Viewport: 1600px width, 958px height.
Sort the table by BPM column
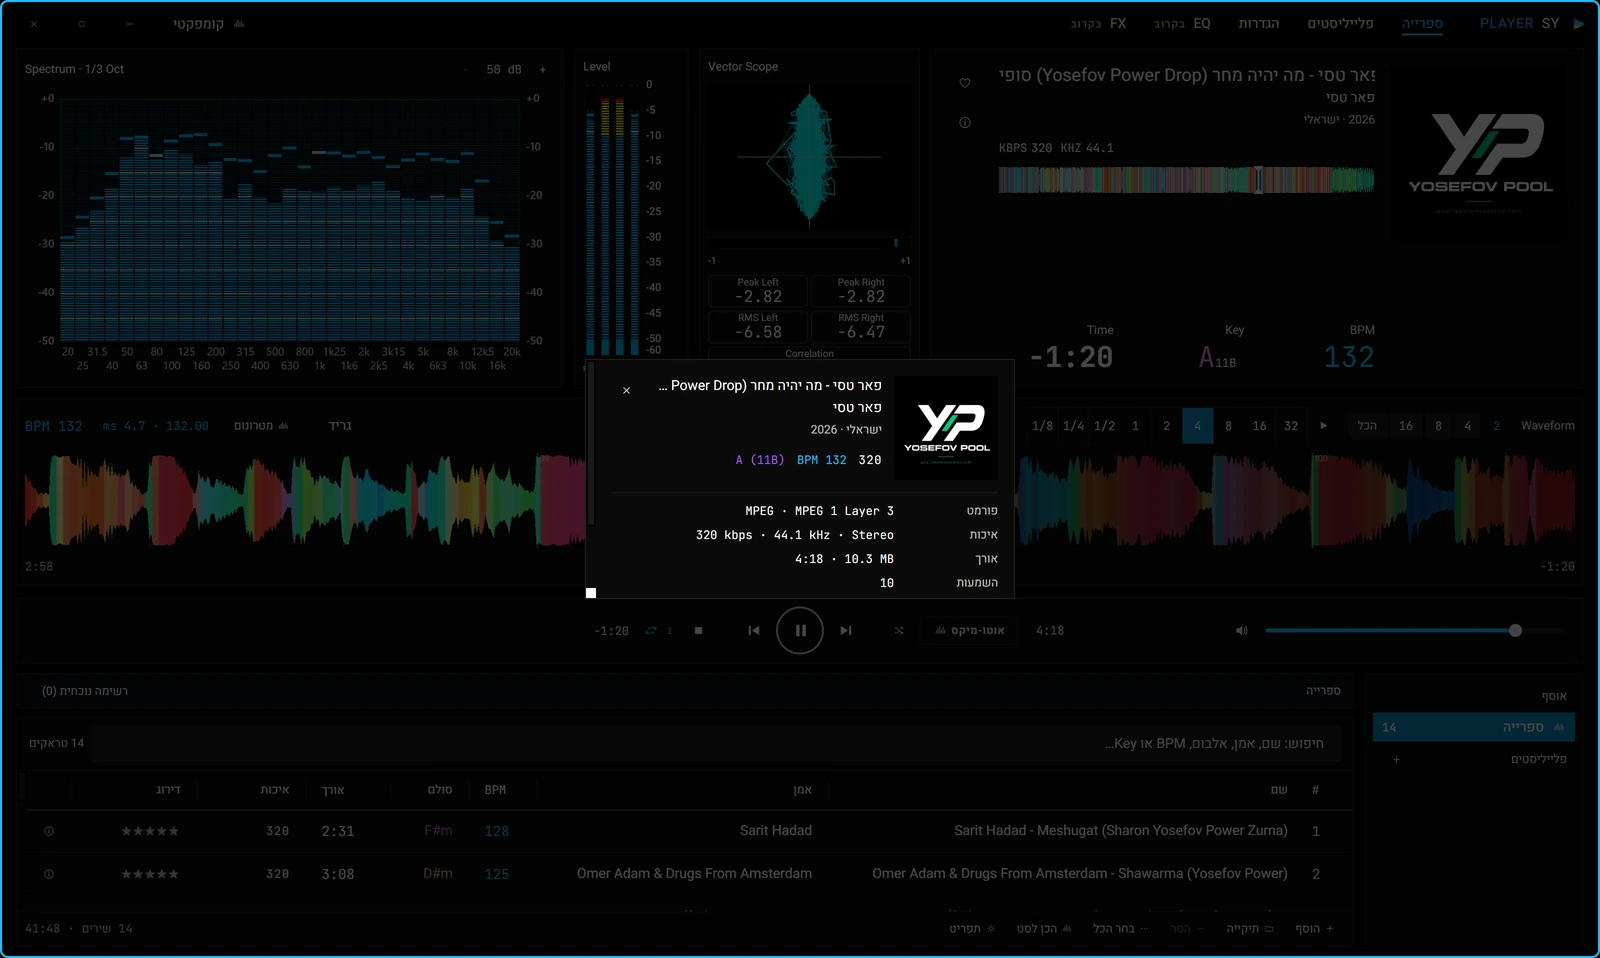(495, 790)
